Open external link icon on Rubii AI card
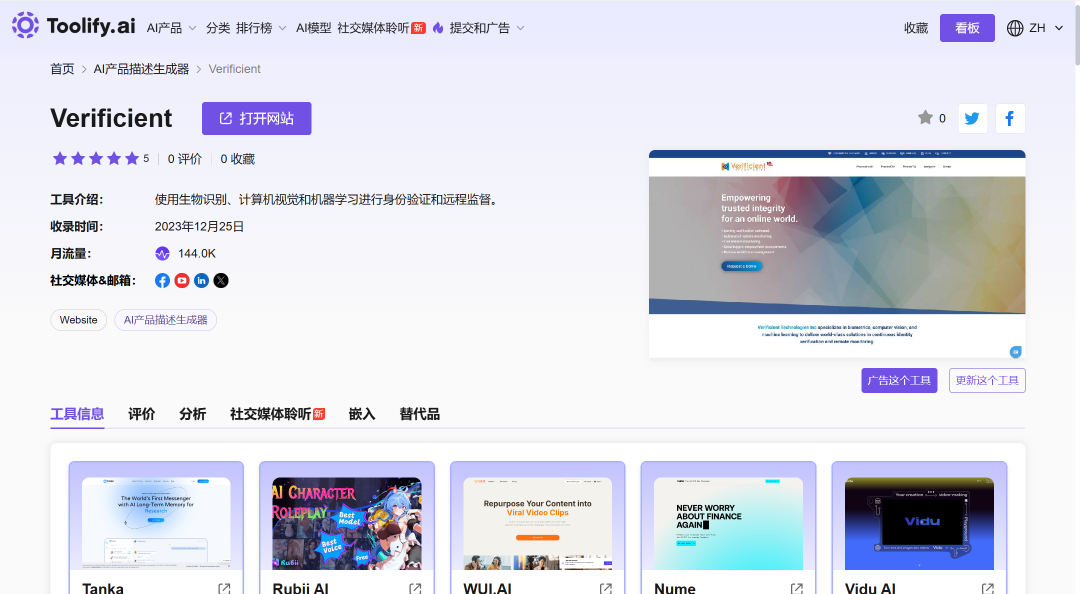 coord(415,588)
